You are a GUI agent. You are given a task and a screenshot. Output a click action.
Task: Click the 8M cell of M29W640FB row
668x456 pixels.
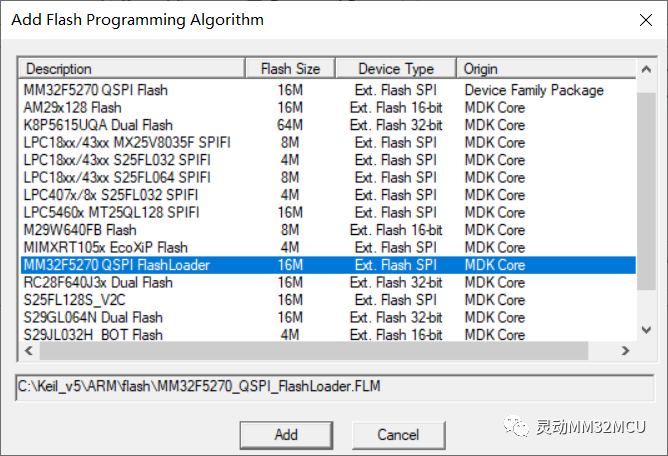click(290, 230)
